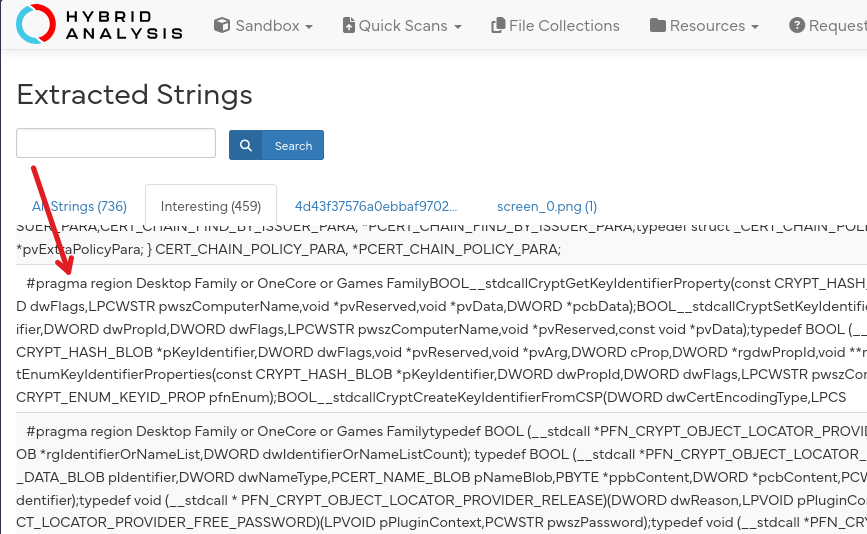Click the Hybrid Analysis wordmark text

tap(122, 26)
